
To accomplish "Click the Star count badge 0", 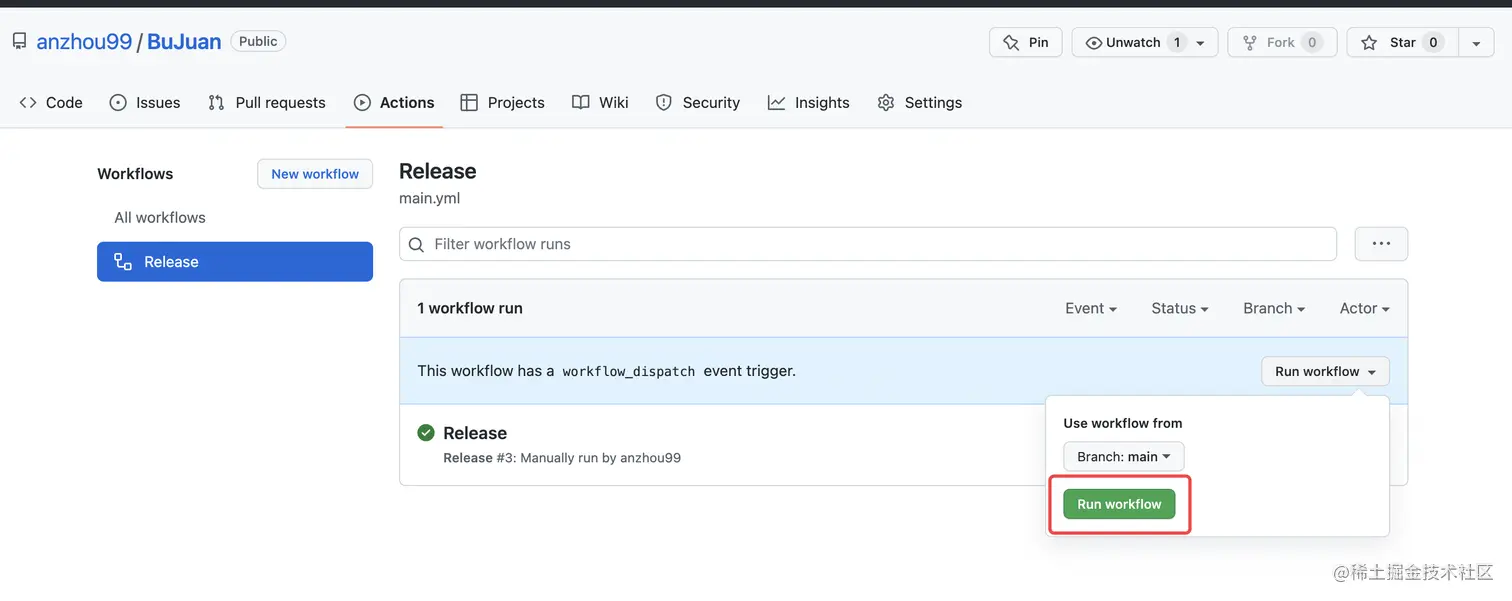I will coord(1433,42).
